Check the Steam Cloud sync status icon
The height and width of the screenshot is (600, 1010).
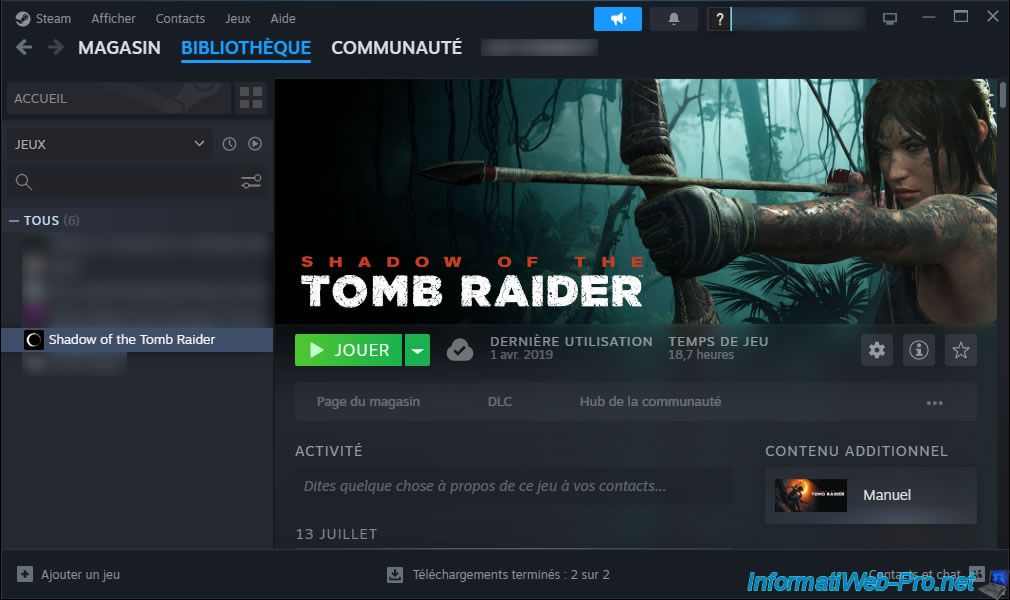pyautogui.click(x=460, y=350)
